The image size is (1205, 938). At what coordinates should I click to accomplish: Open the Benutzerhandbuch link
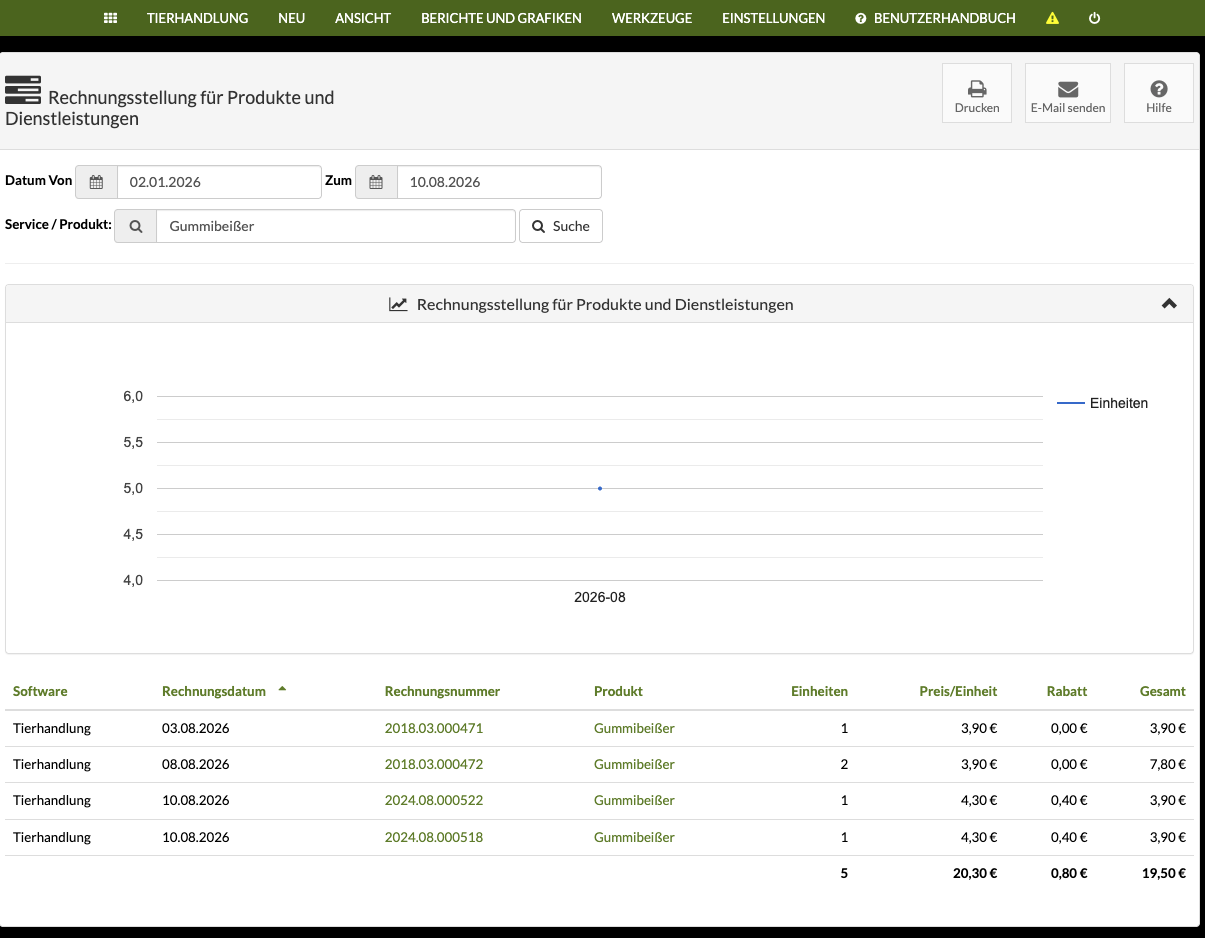[936, 18]
